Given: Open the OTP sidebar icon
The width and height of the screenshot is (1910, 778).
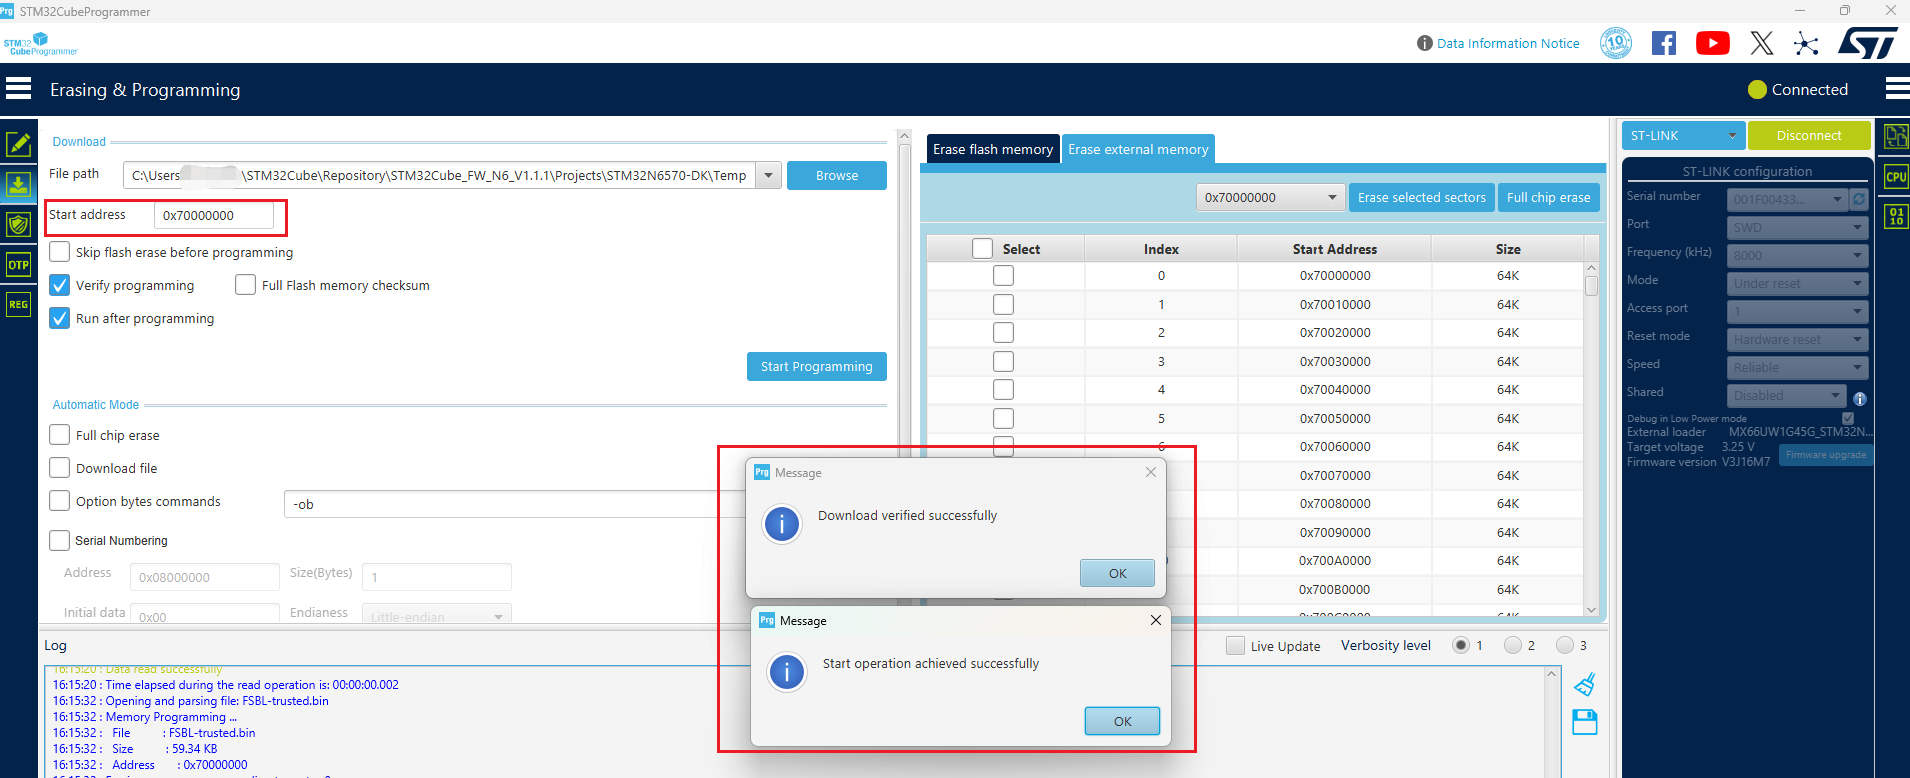Looking at the screenshot, I should point(18,265).
